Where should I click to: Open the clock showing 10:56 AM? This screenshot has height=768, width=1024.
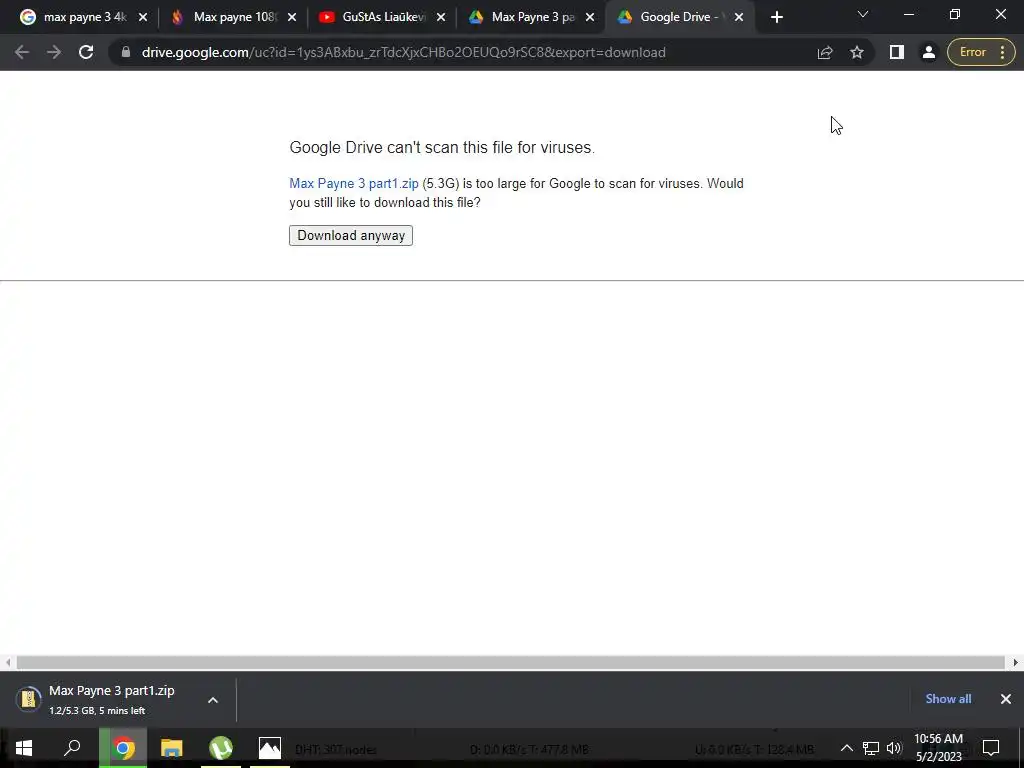[x=938, y=748]
